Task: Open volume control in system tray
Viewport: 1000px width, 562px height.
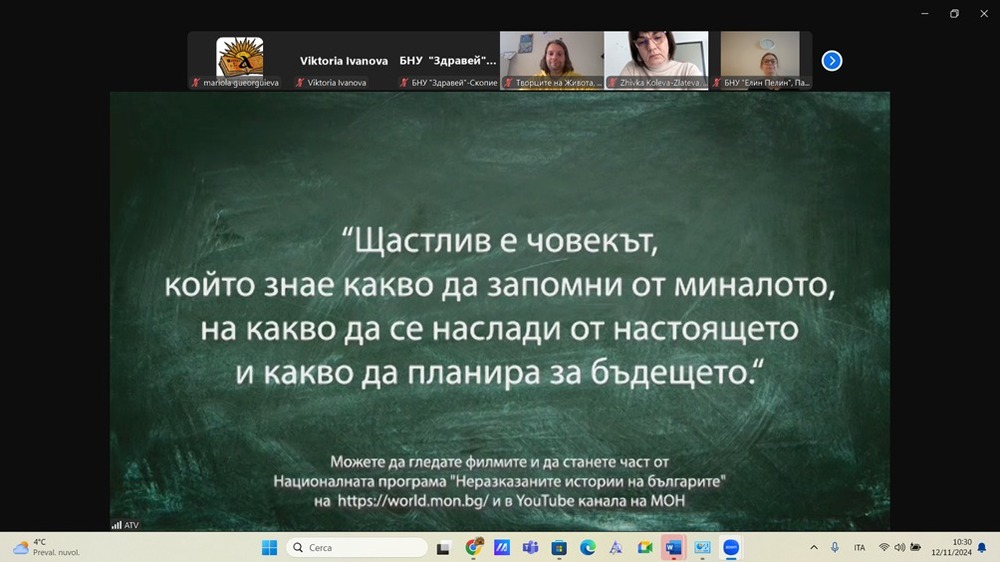Action: 900,547
